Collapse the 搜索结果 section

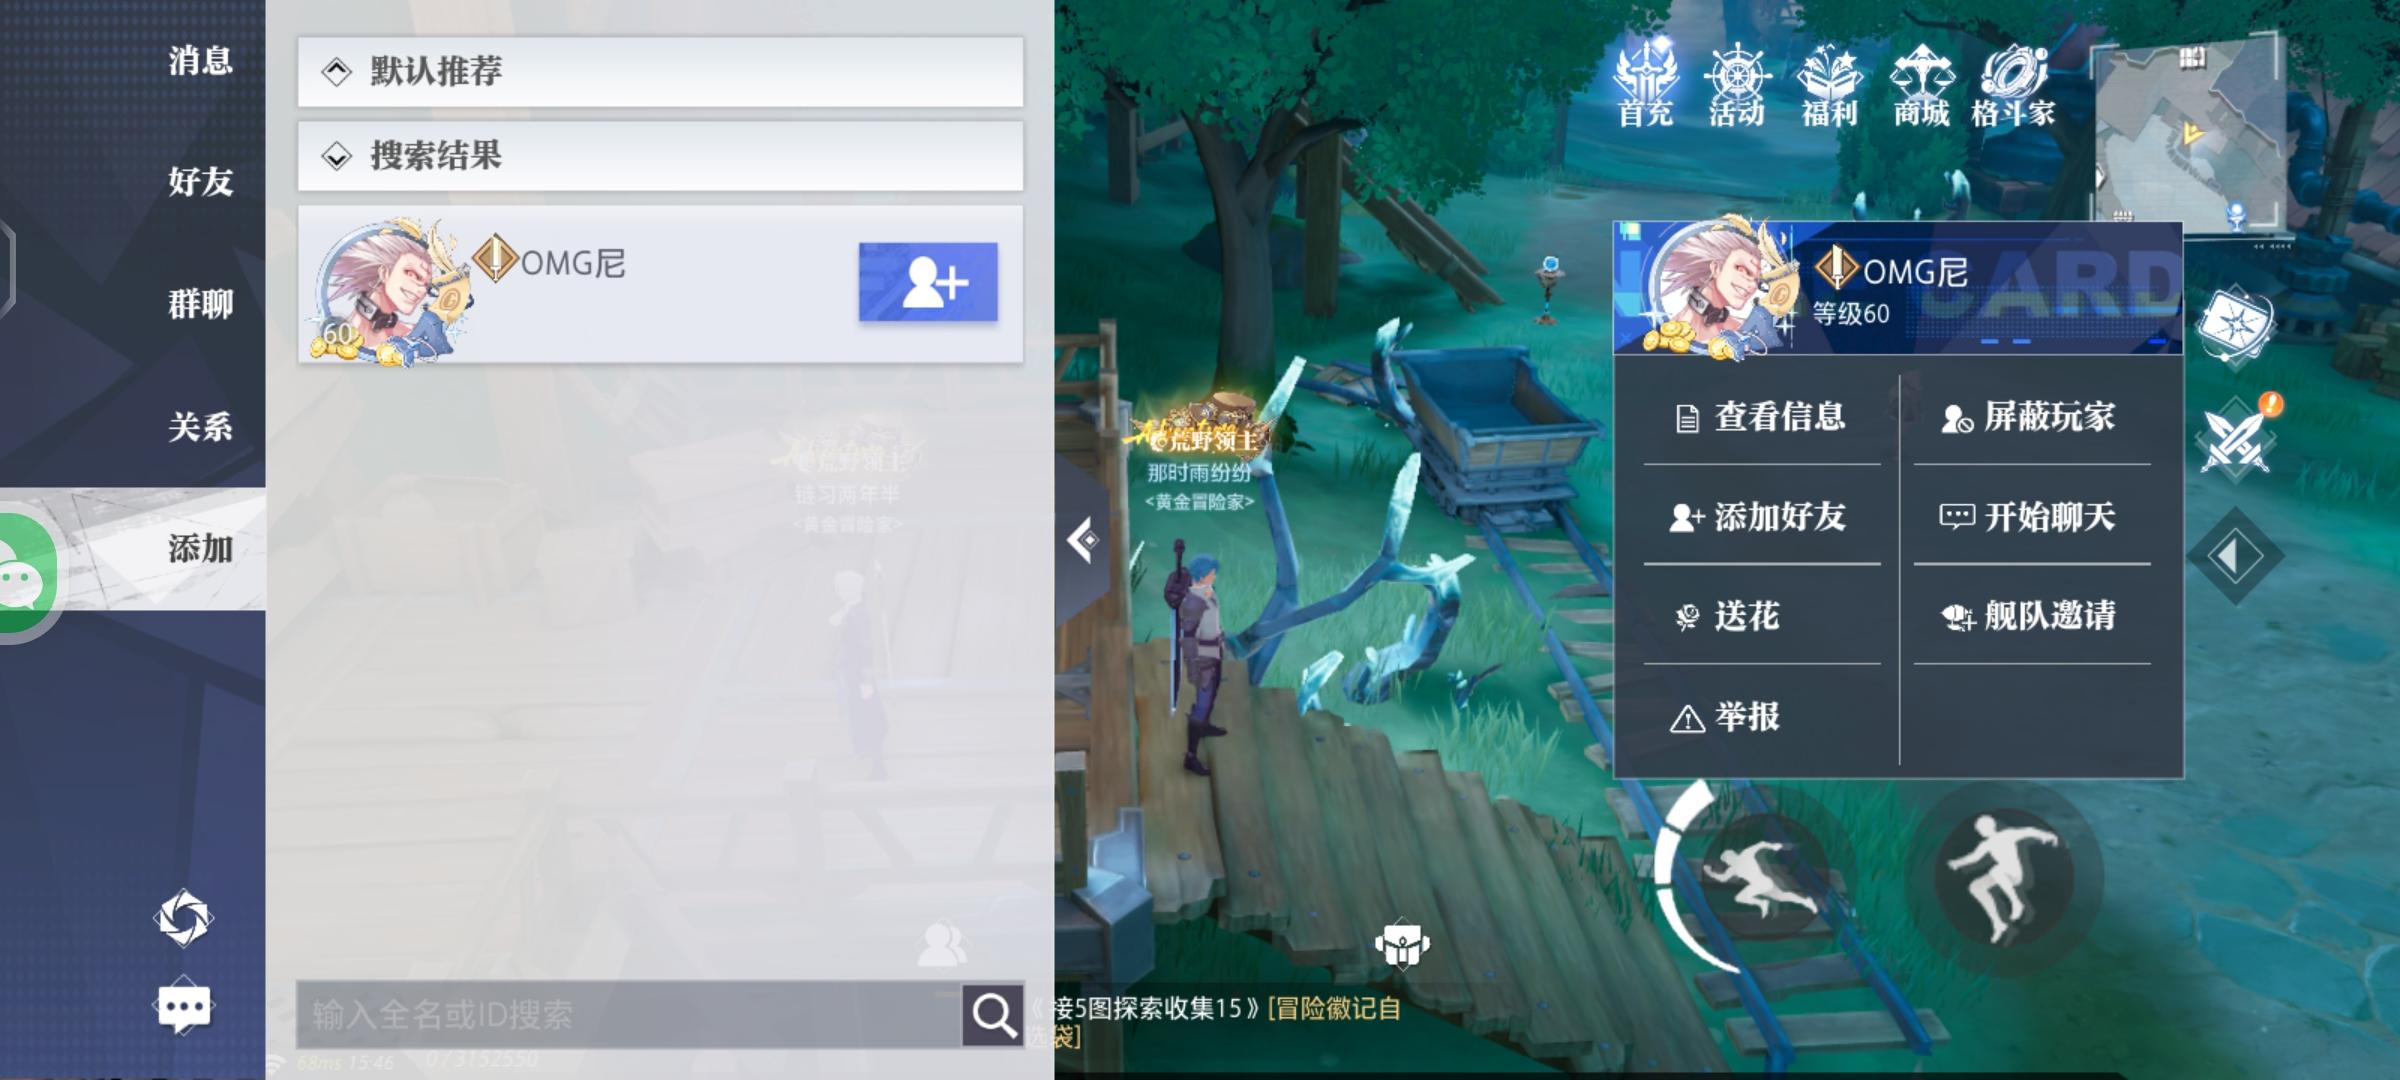(661, 156)
